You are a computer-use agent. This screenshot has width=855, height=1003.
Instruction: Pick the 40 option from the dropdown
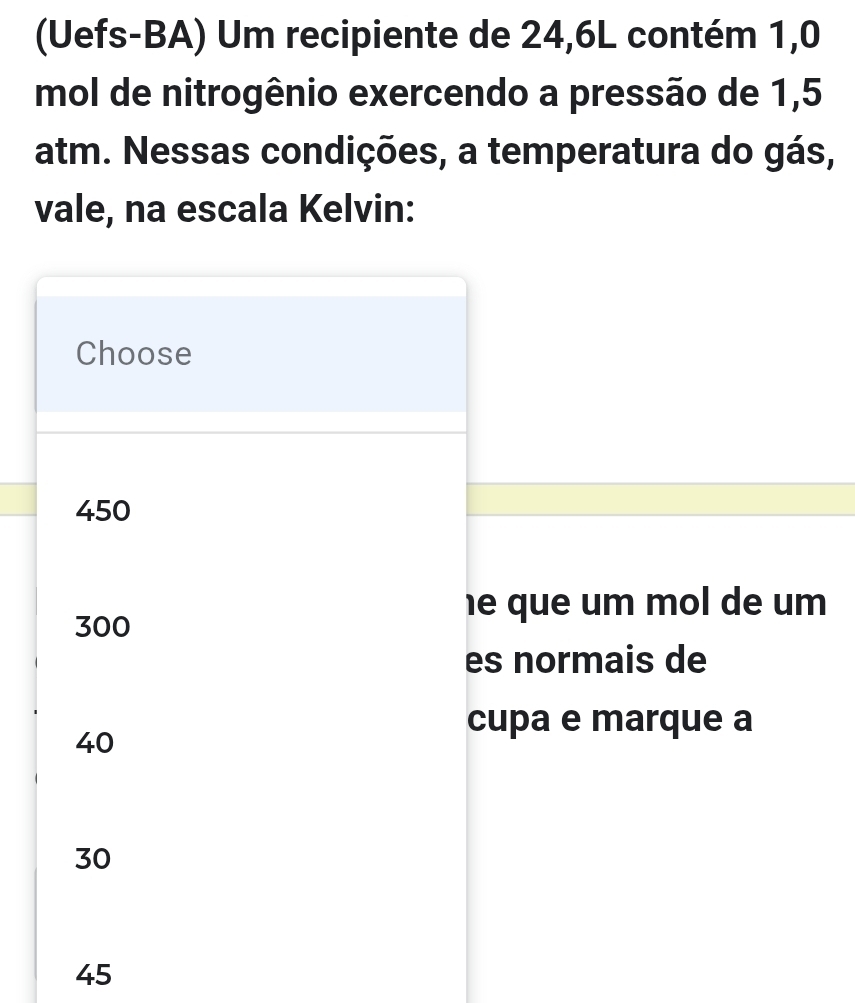(94, 742)
